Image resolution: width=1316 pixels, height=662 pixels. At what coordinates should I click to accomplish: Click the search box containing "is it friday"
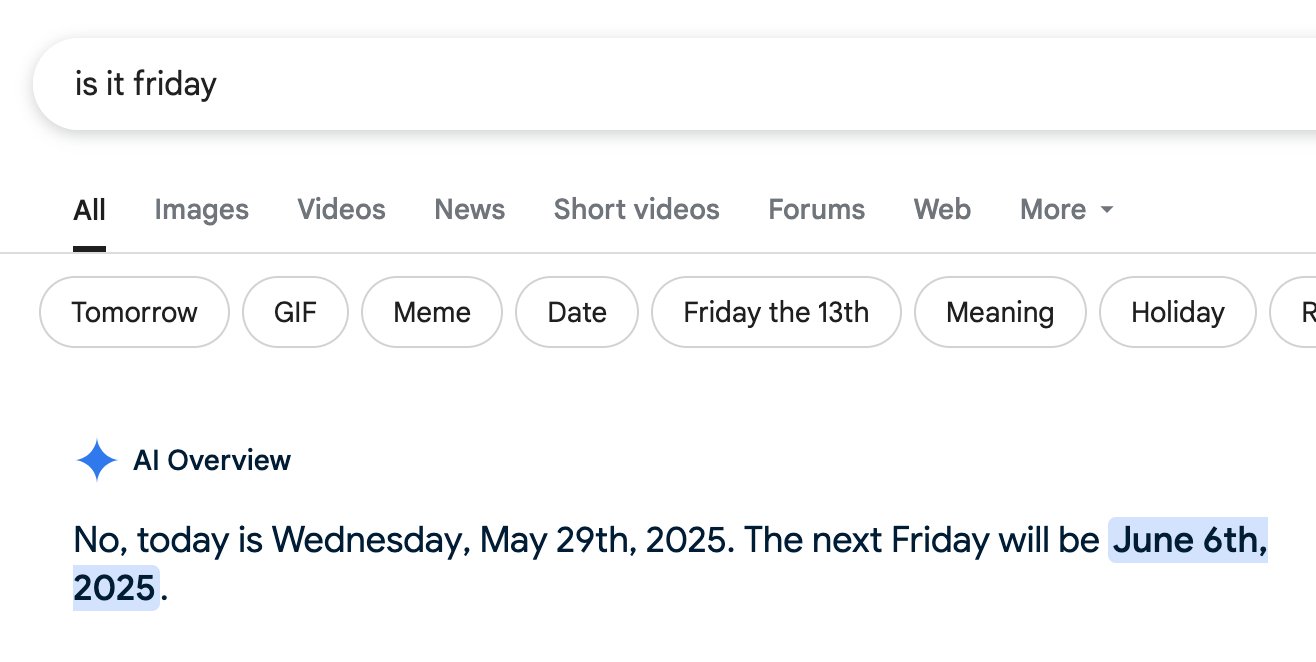(600, 84)
